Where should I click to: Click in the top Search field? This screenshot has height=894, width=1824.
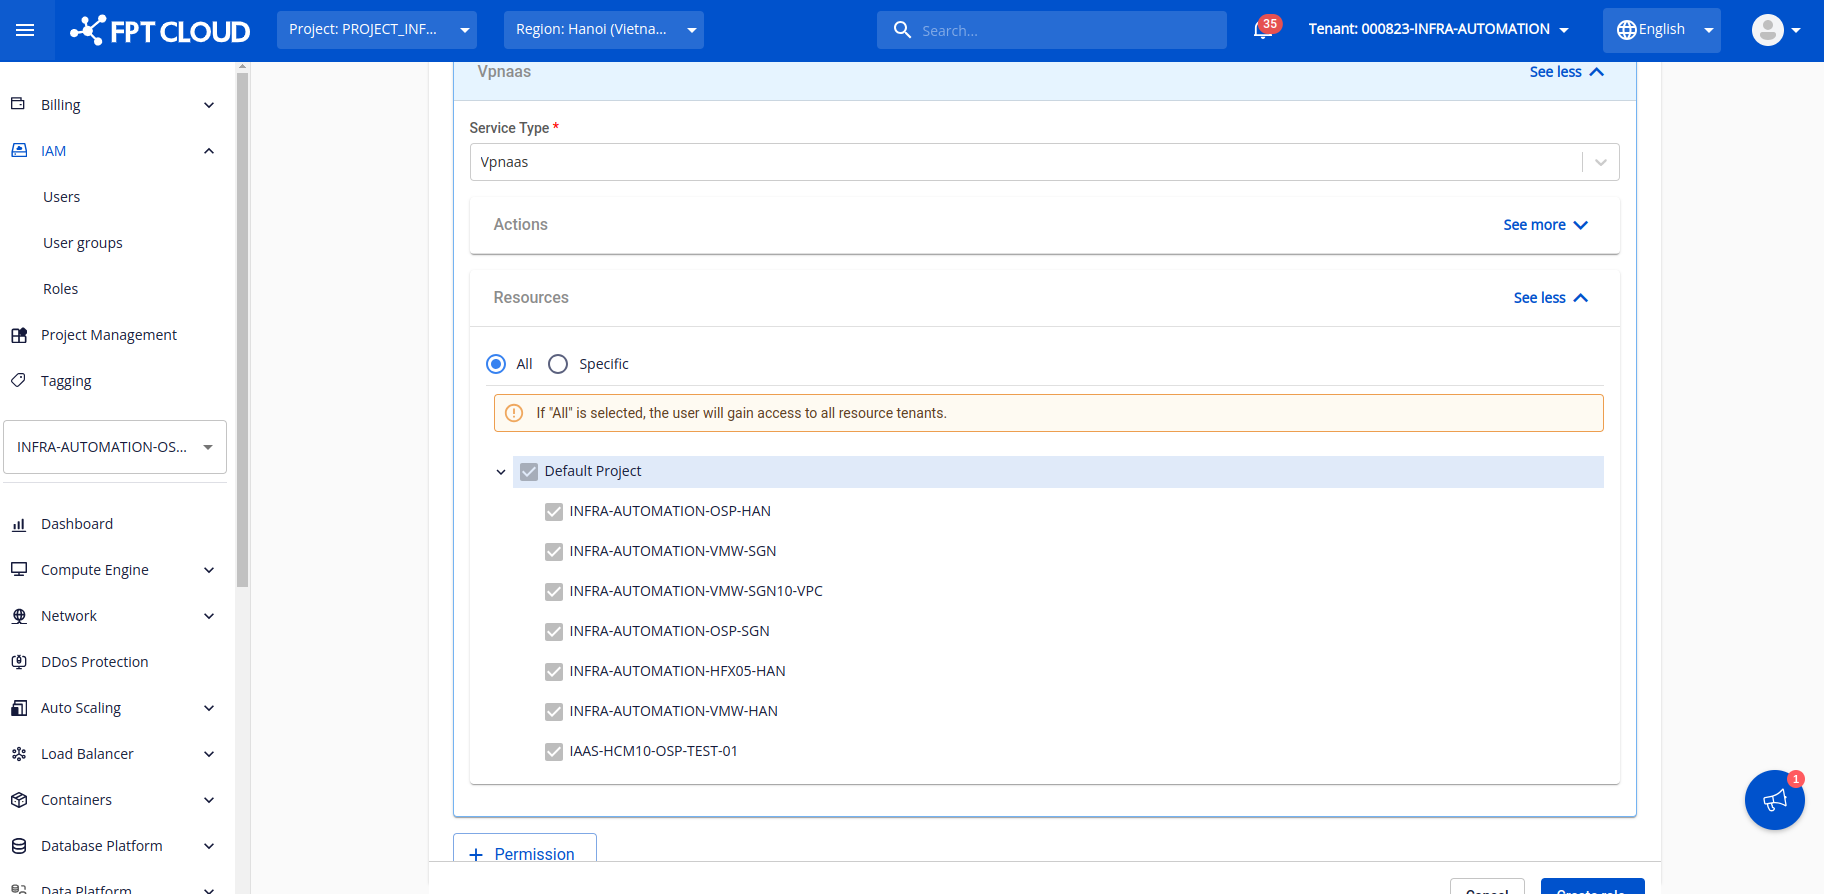click(1060, 31)
